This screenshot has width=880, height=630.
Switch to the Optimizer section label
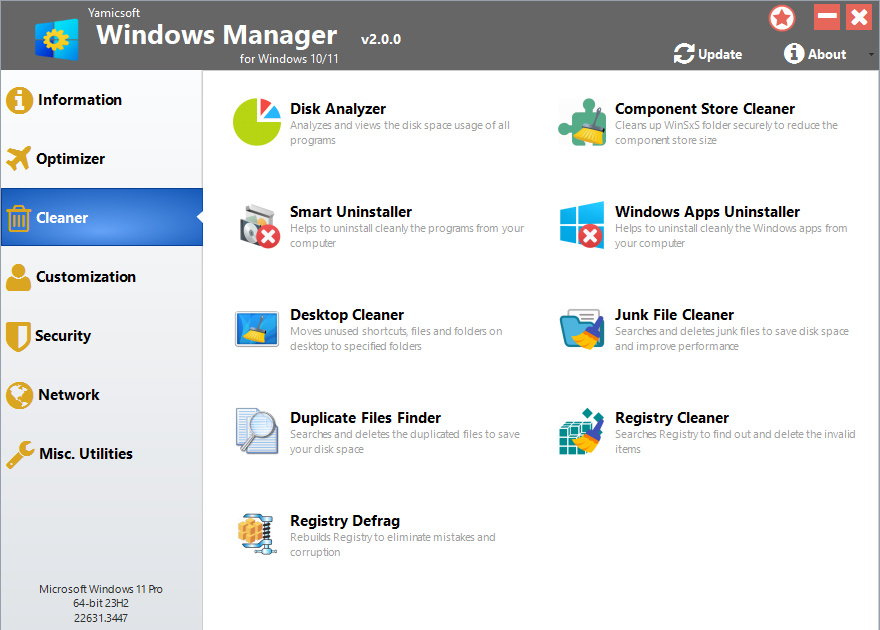pos(70,159)
